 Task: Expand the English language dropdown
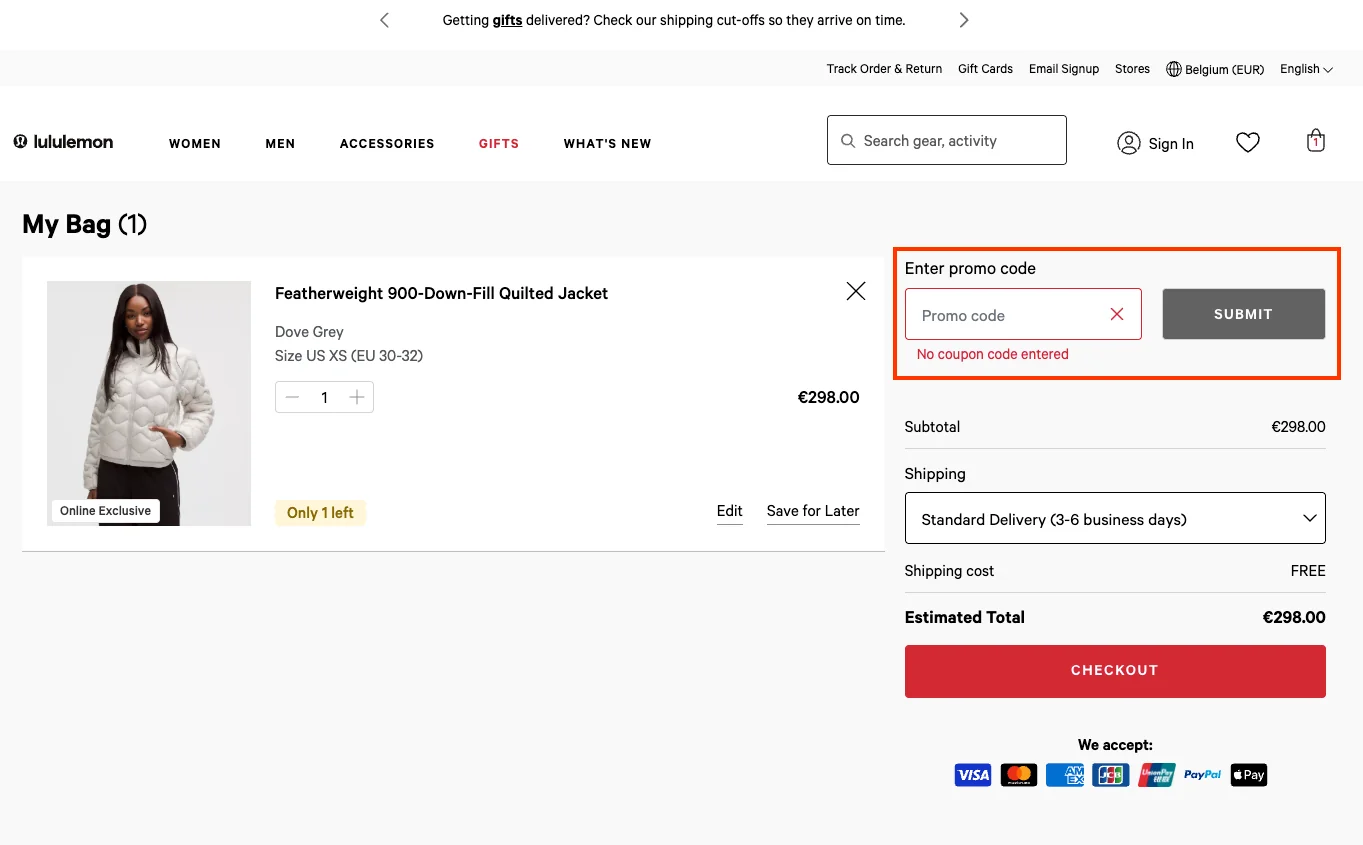point(1305,68)
